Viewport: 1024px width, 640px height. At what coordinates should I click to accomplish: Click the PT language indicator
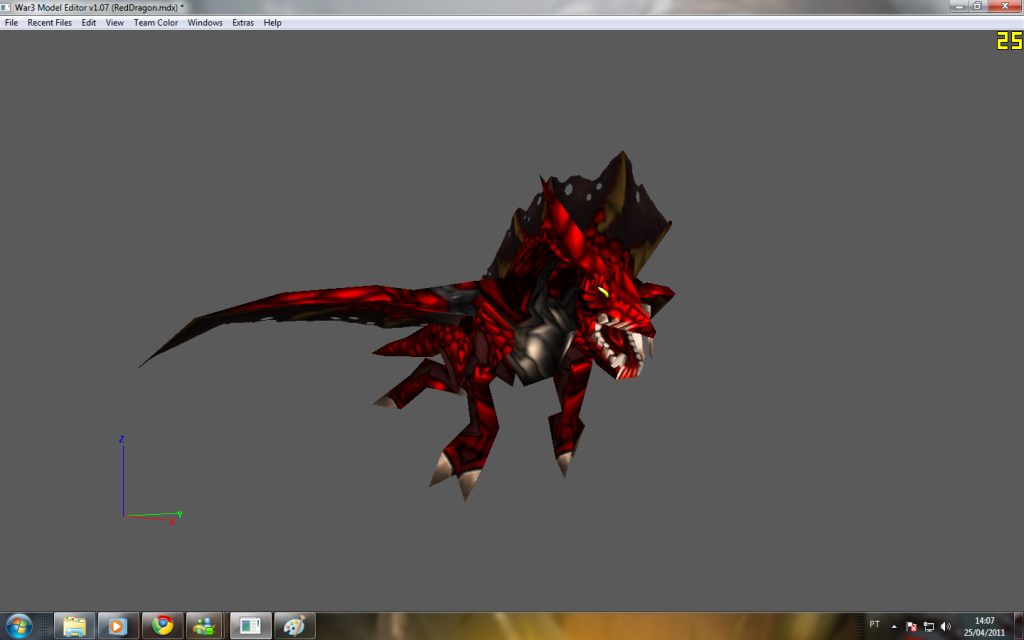(874, 624)
